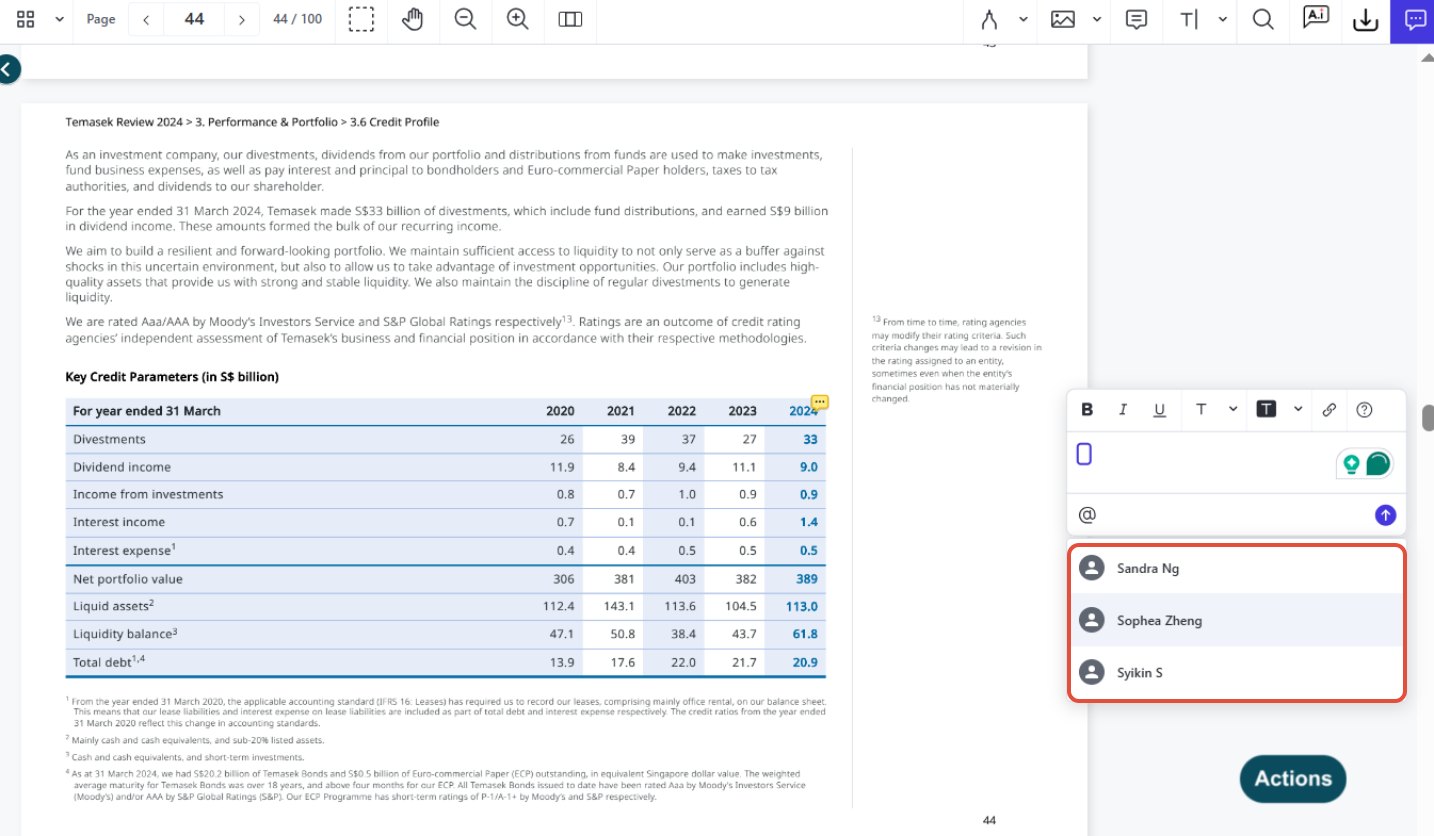The width and height of the screenshot is (1434, 836).
Task: Open the AI chat assistant
Action: click(x=1316, y=17)
